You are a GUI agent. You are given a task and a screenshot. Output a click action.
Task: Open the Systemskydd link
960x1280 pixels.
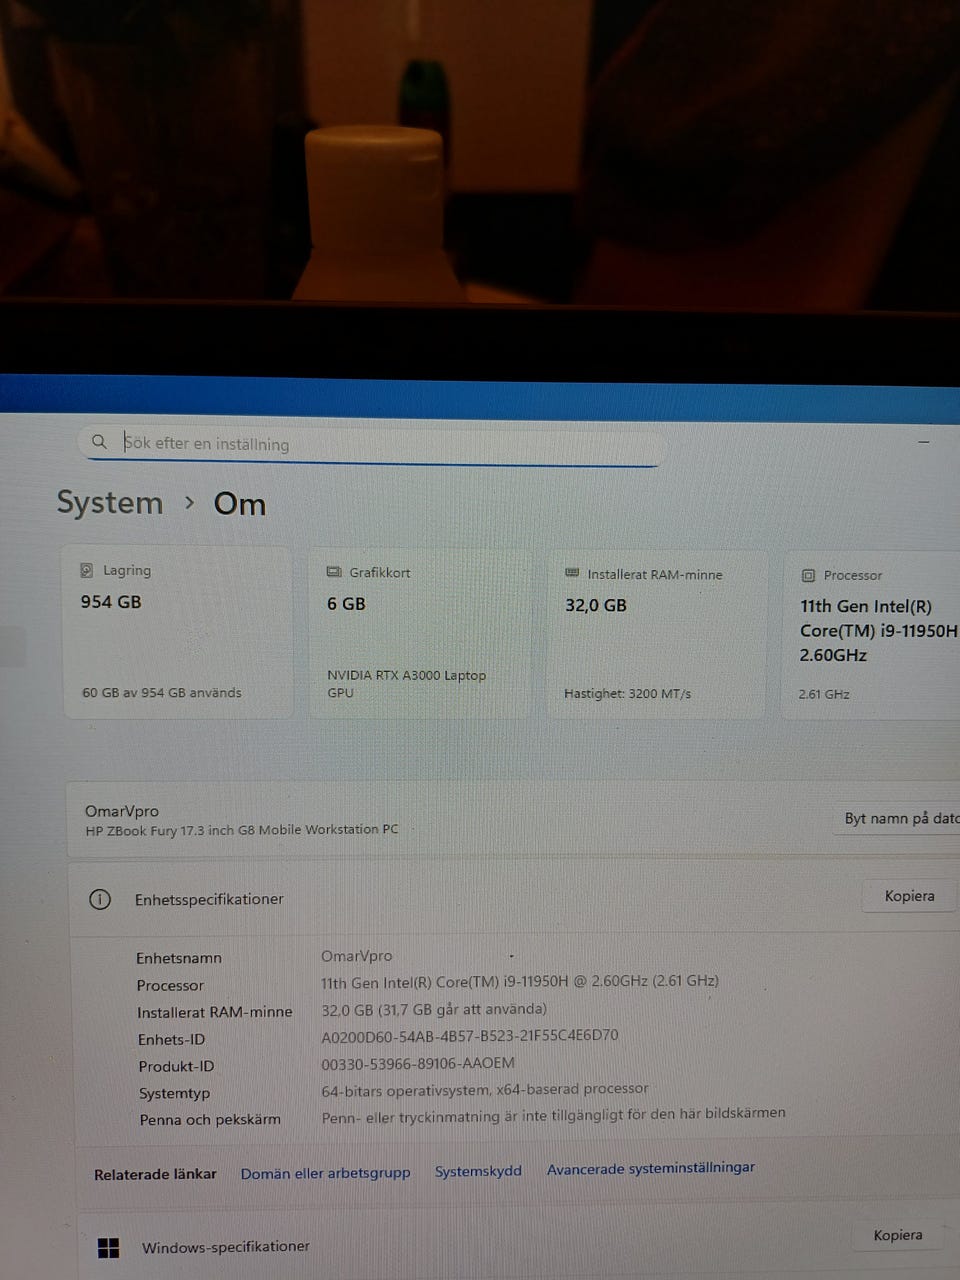tap(478, 1171)
